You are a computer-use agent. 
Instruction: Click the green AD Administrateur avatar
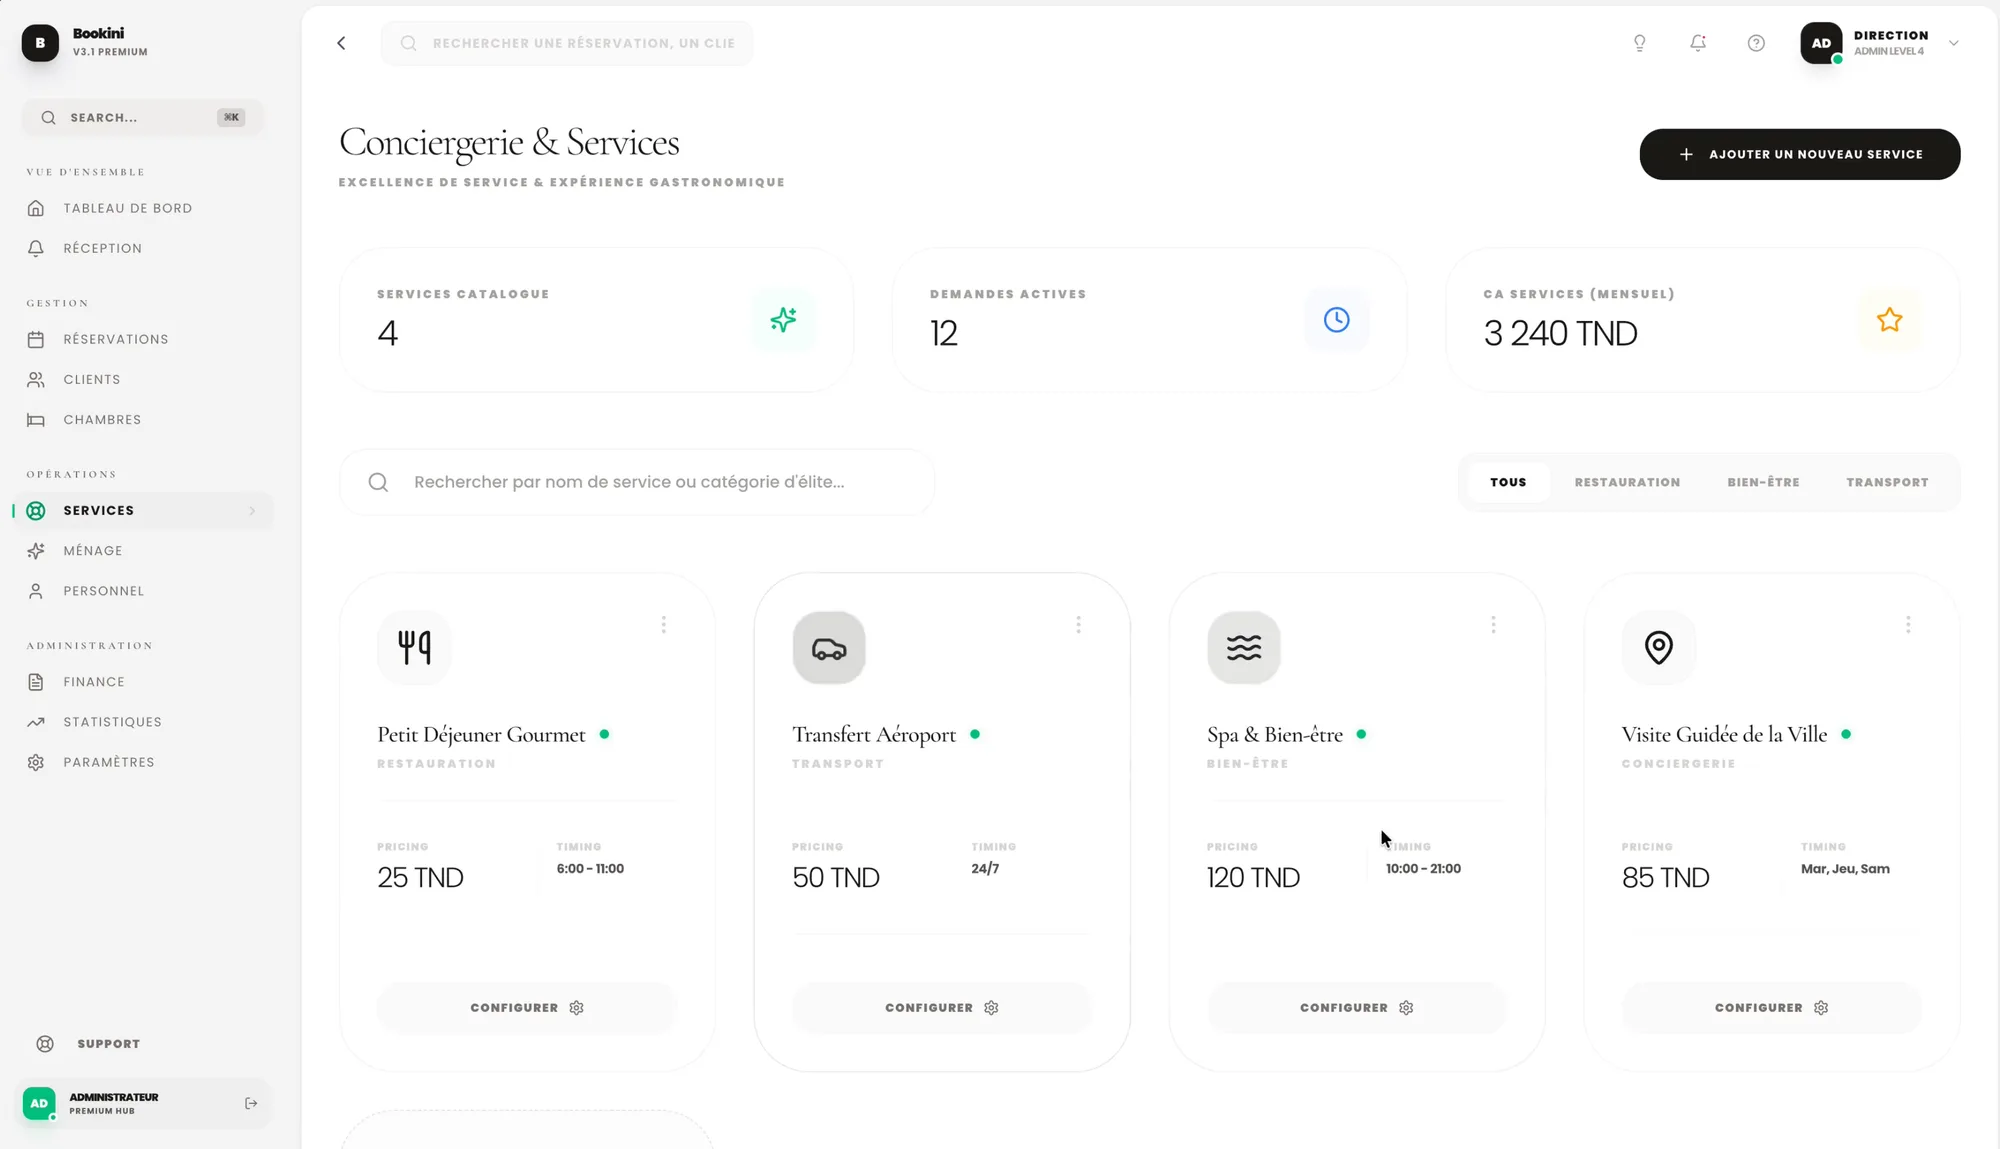[39, 1103]
